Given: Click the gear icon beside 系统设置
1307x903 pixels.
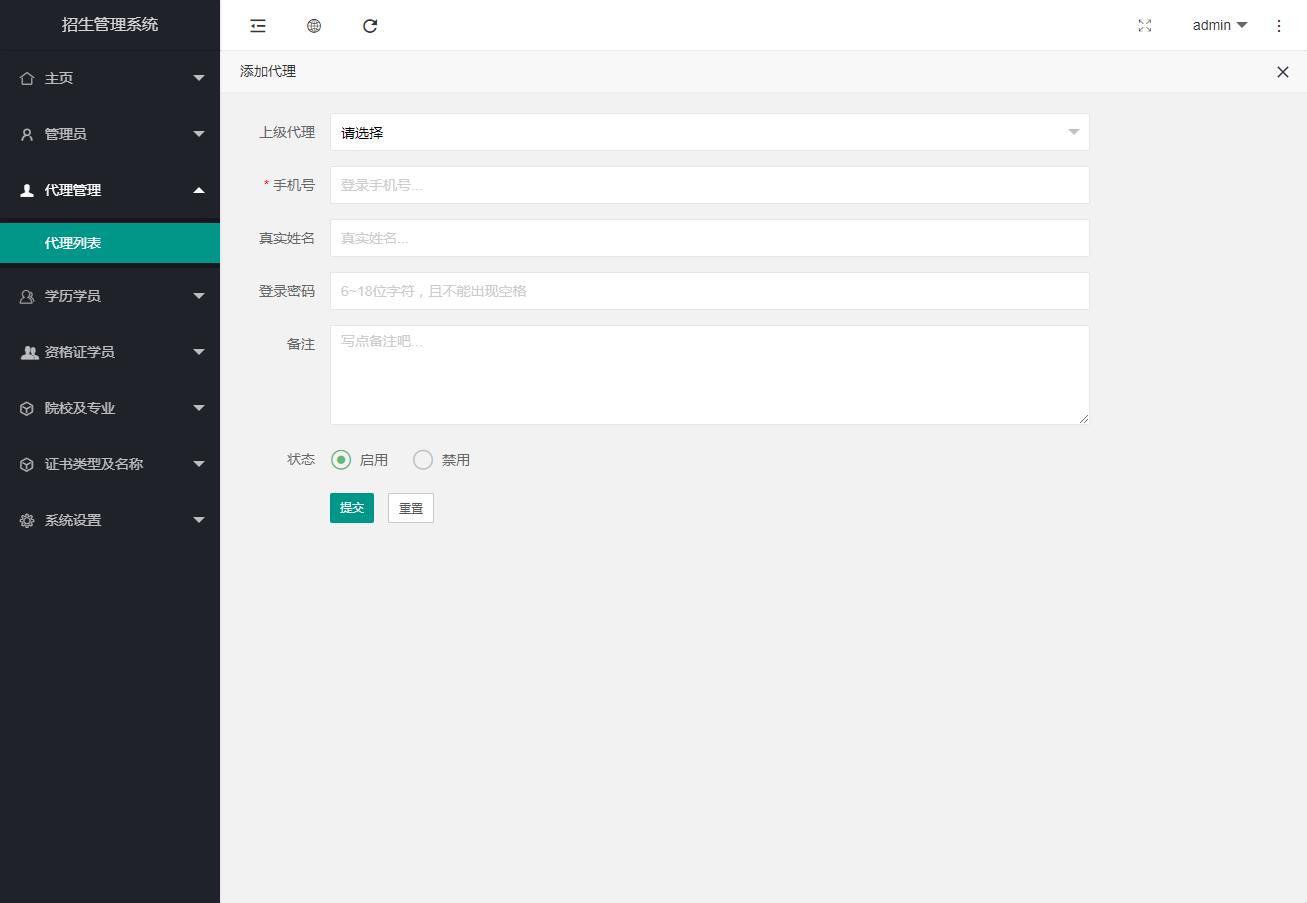Looking at the screenshot, I should [x=27, y=520].
